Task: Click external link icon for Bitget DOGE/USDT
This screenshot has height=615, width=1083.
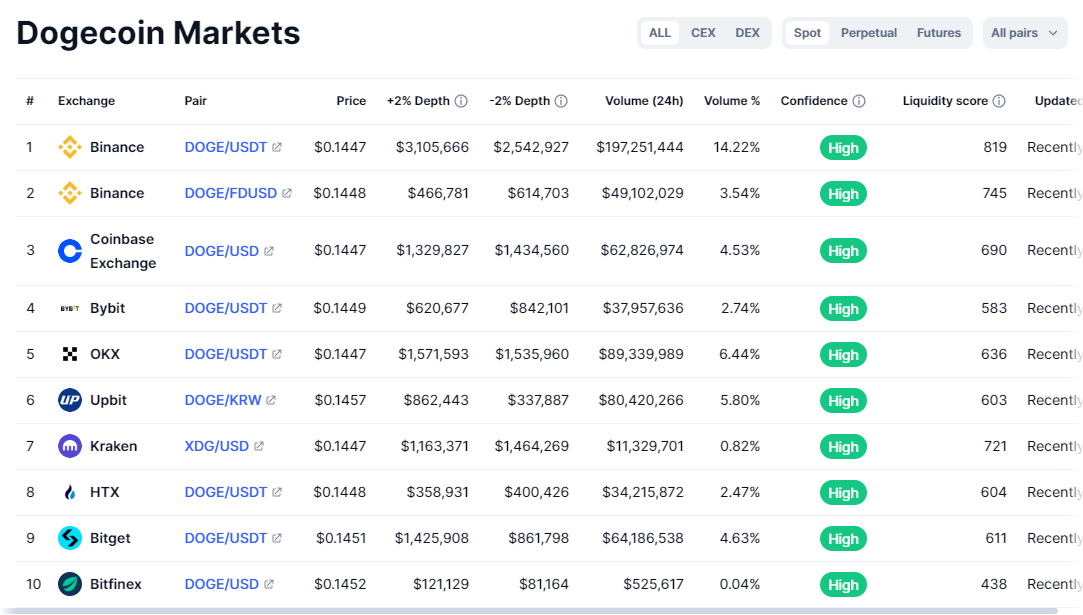Action: pos(276,538)
